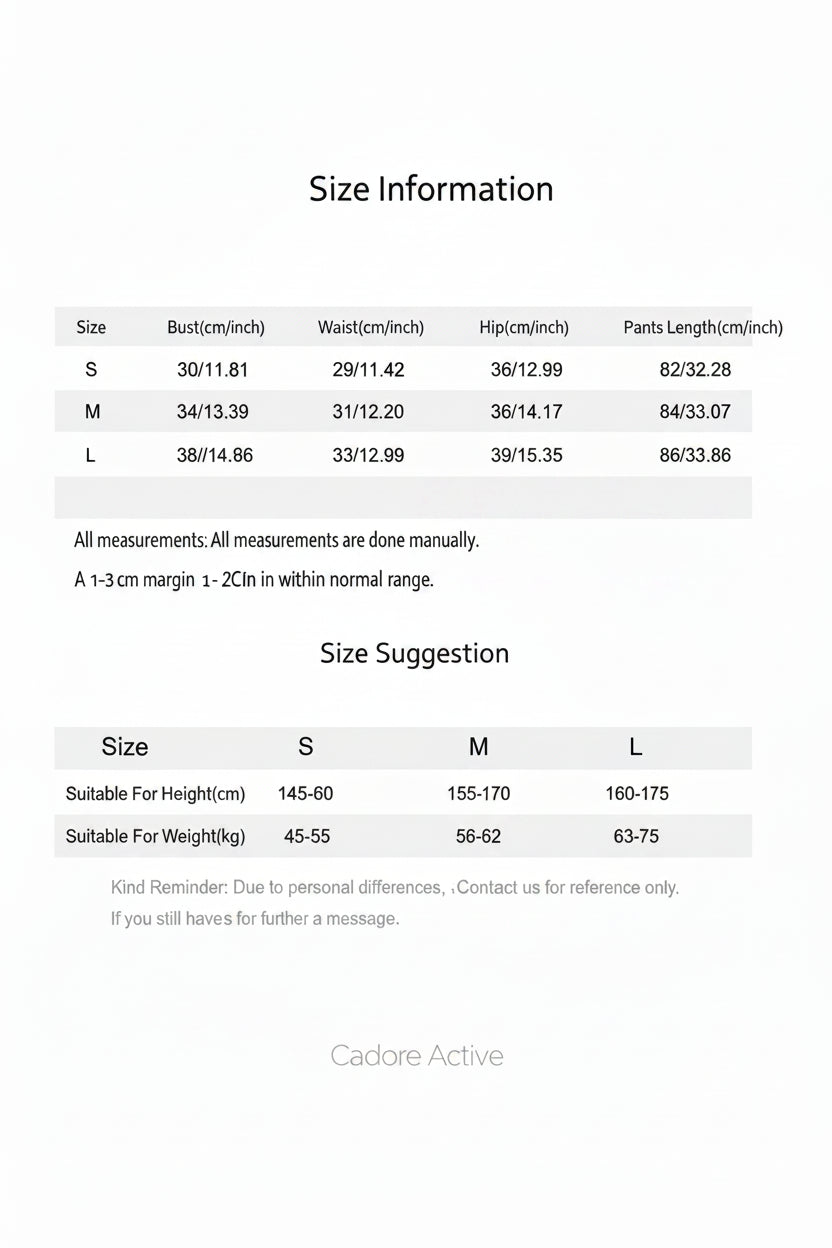Click the Kind Reminder note text
Screen dimensions: 832x1248
395,888
